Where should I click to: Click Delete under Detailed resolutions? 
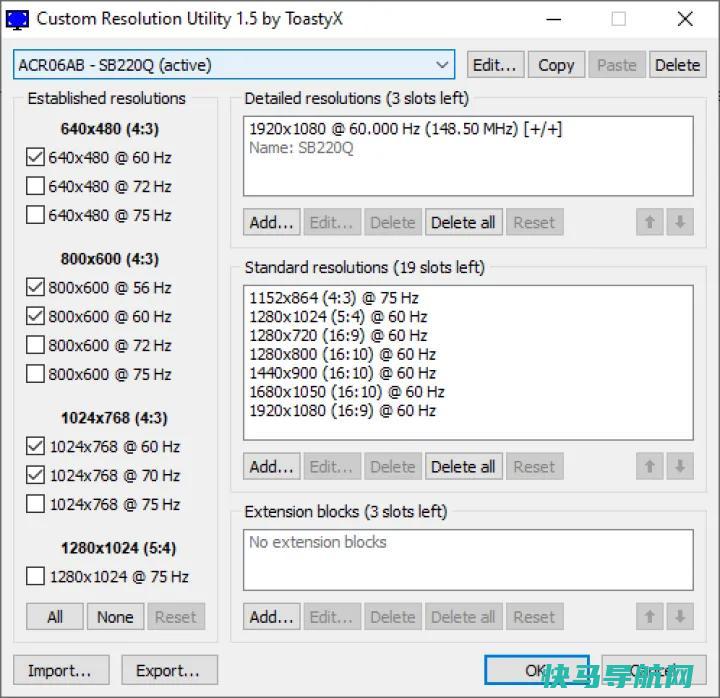point(393,223)
